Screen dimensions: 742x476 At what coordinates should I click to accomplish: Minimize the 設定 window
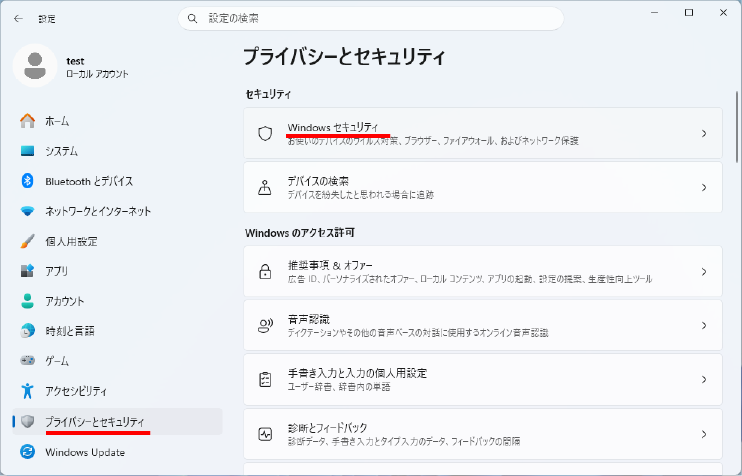(x=655, y=13)
